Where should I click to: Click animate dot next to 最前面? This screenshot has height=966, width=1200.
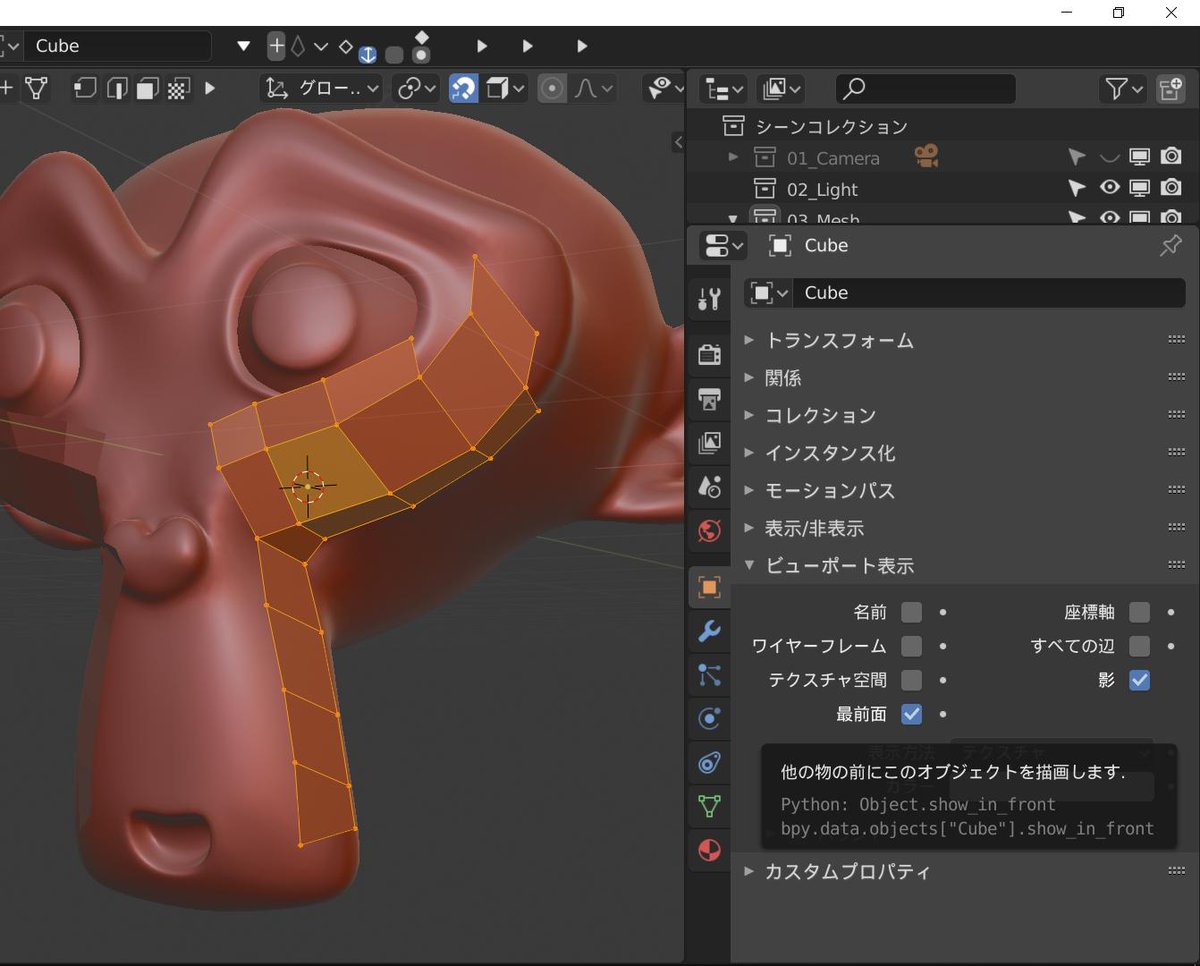(942, 714)
